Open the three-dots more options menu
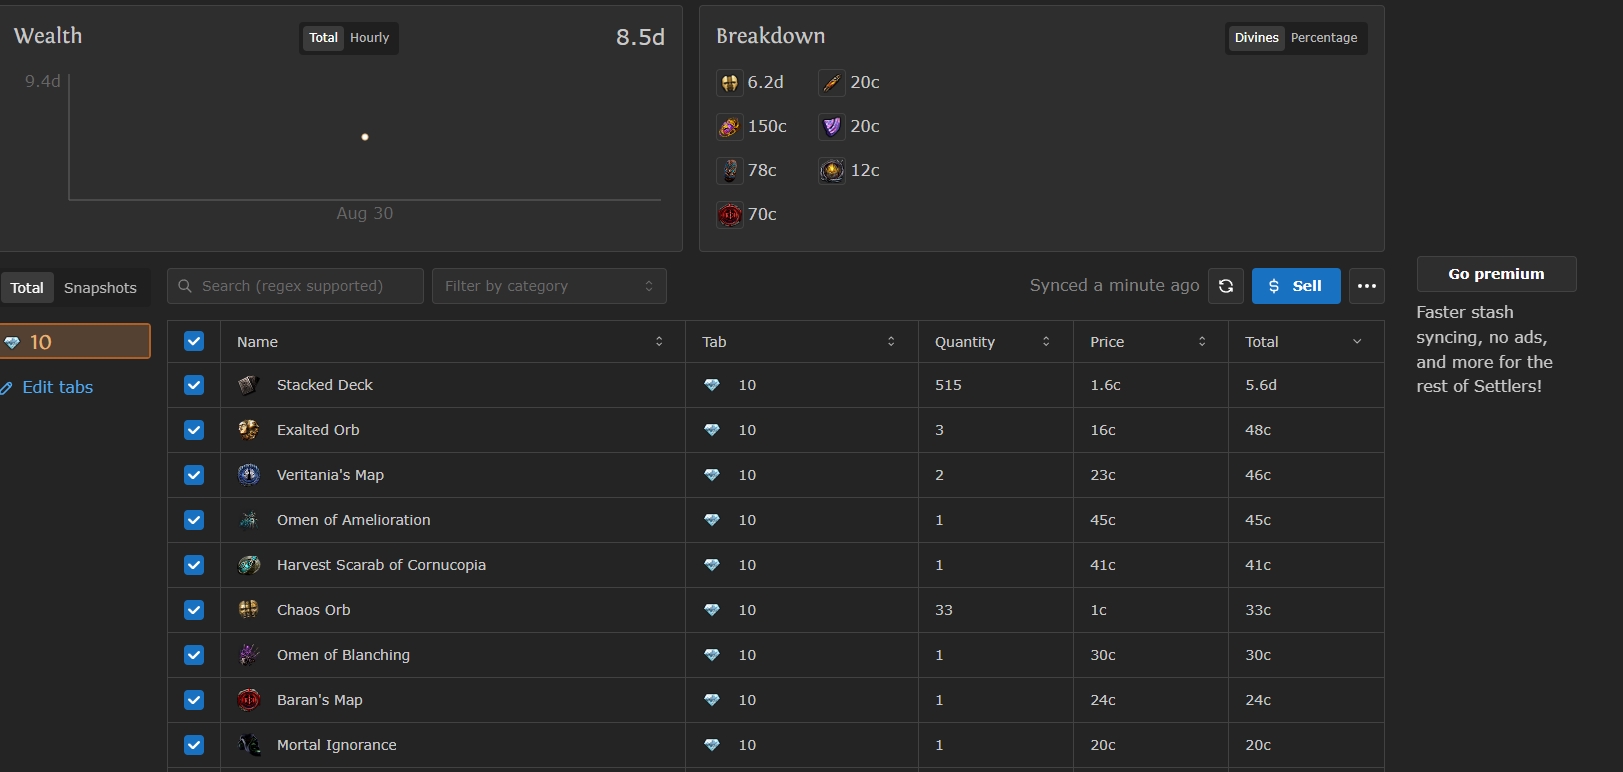The height and width of the screenshot is (772, 1623). (1367, 286)
